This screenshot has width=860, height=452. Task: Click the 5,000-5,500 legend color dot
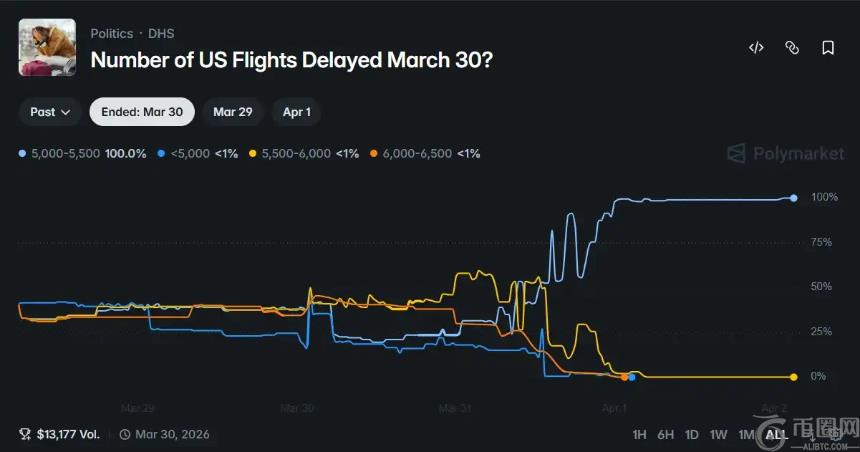click(24, 154)
